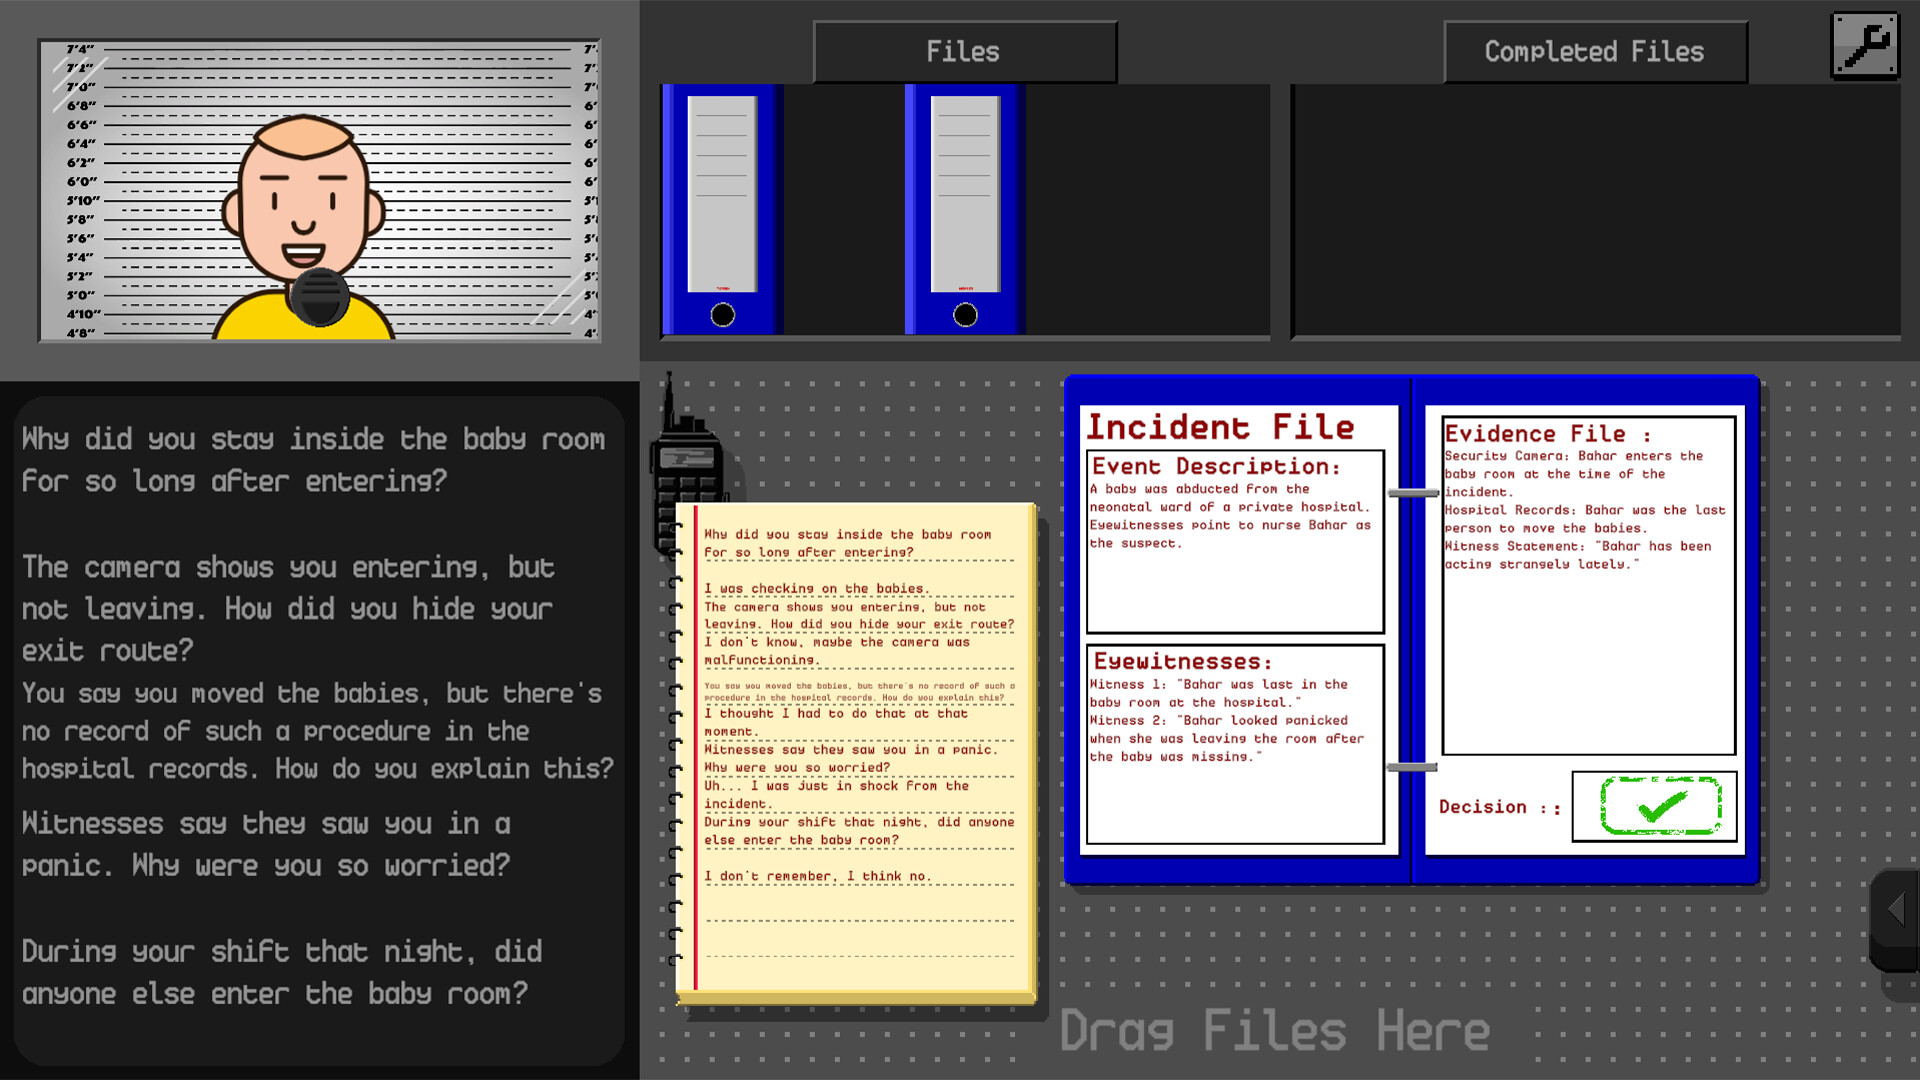Click the suspect's face in the lineup
Viewport: 1920px width, 1080px height.
(304, 205)
